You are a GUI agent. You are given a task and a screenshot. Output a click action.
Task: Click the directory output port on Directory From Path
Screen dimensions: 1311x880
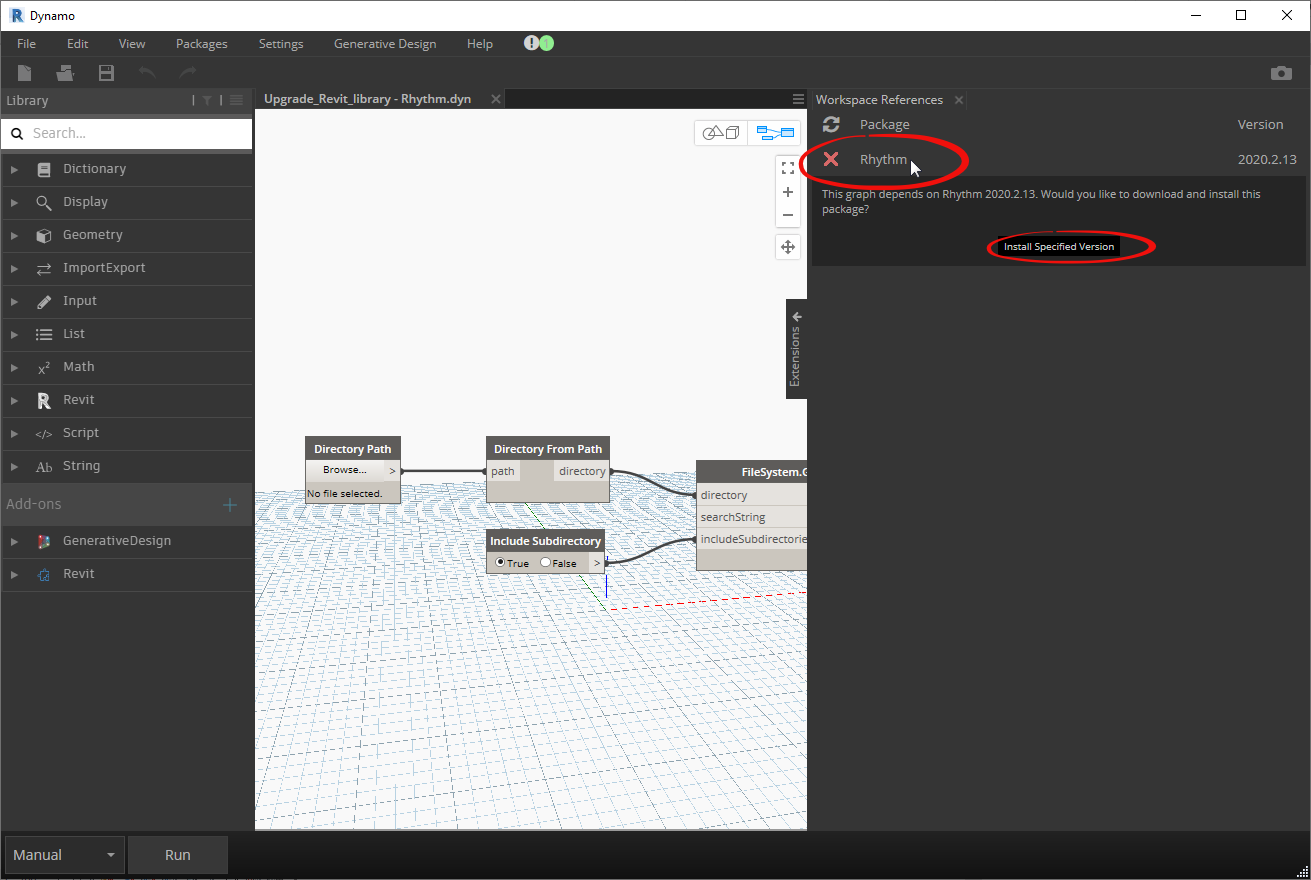(582, 471)
